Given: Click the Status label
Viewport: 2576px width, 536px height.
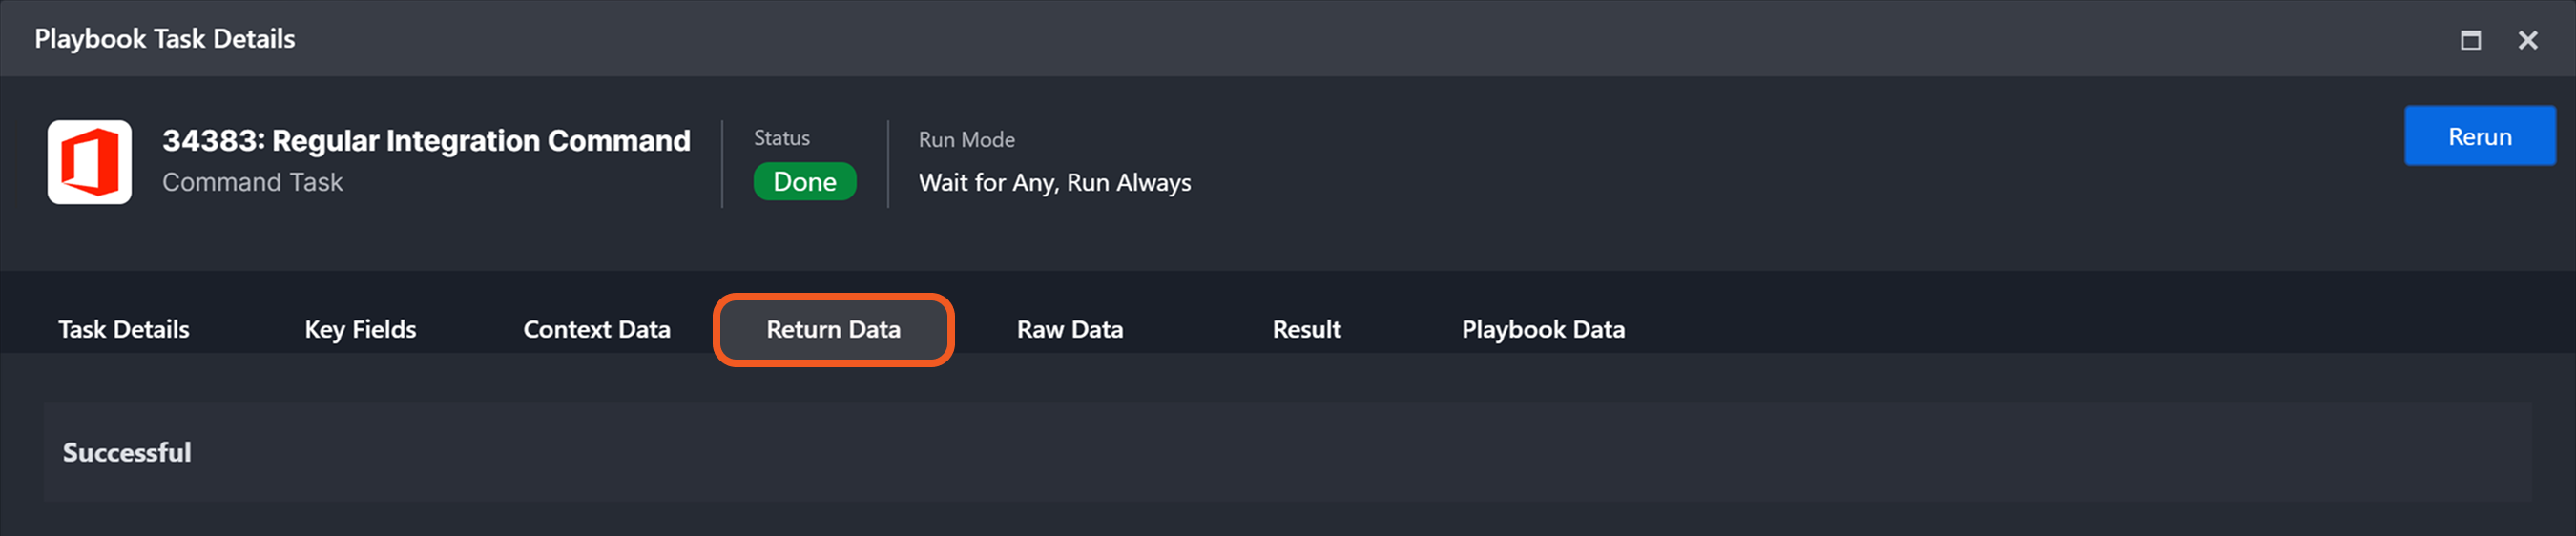Looking at the screenshot, I should click(x=781, y=138).
